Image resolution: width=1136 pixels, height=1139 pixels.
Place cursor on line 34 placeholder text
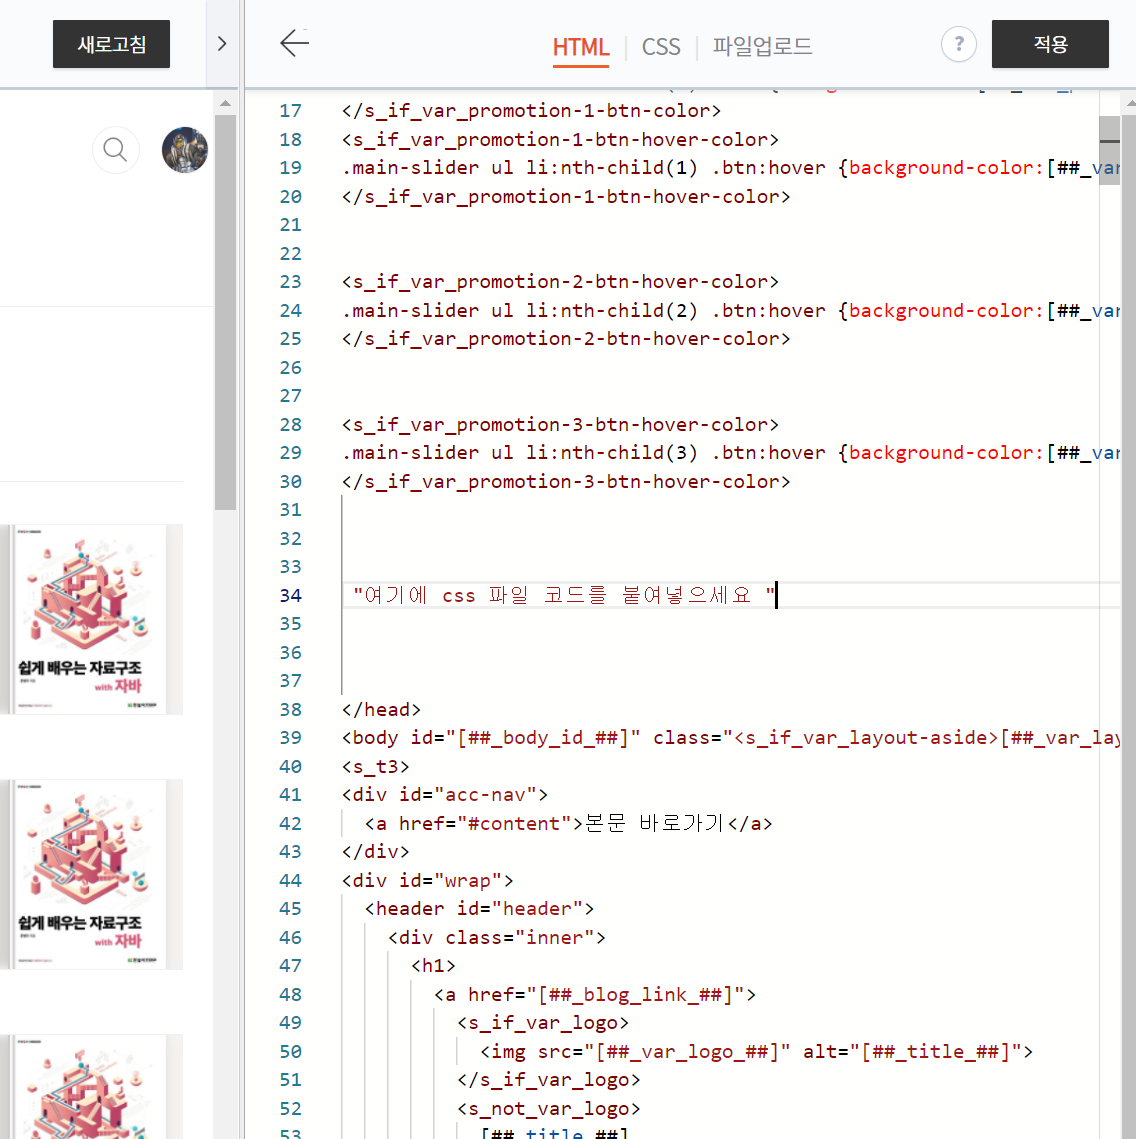pos(564,596)
